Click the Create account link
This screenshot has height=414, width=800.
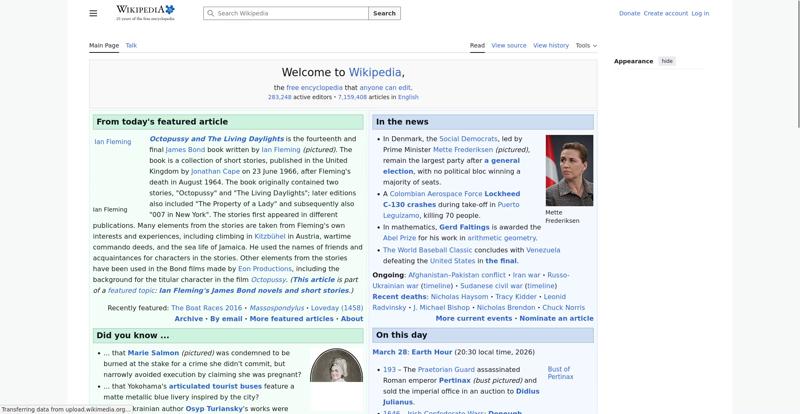point(665,14)
